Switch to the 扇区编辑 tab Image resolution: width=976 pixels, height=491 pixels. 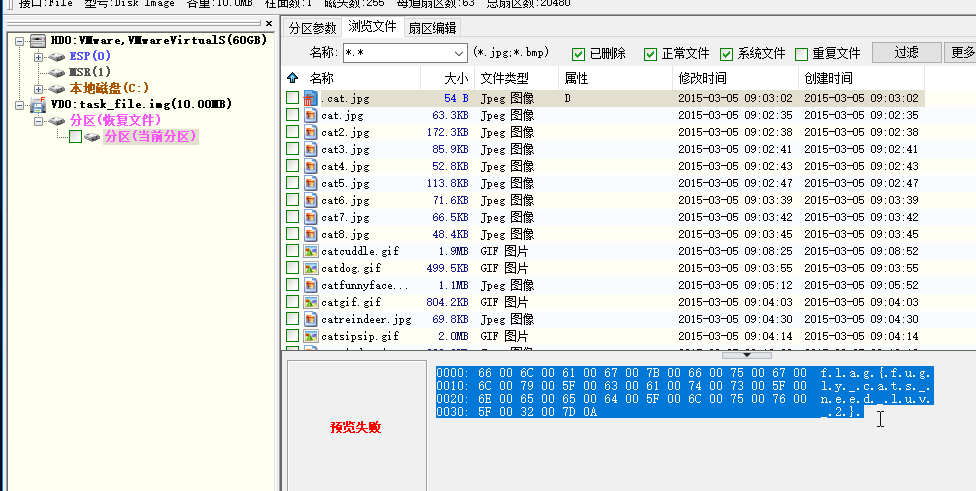pyautogui.click(x=432, y=27)
